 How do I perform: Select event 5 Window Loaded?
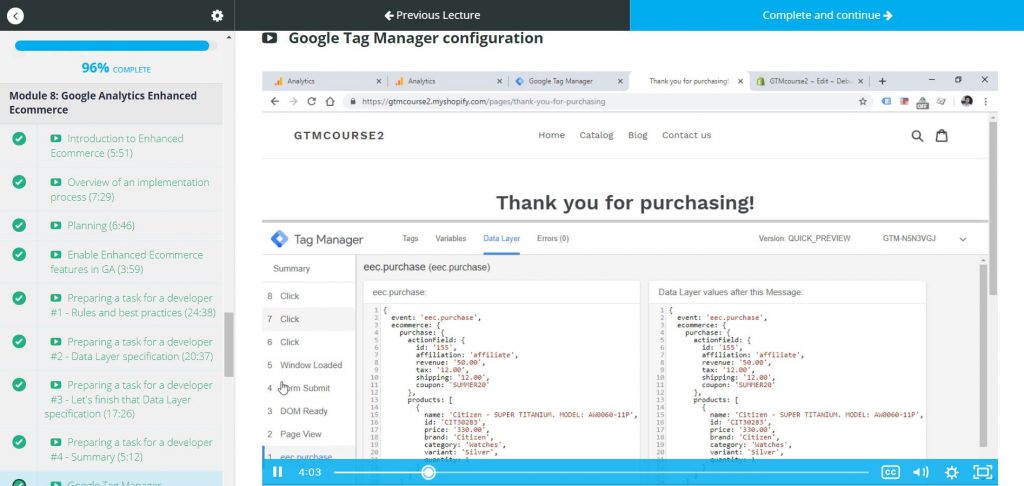[308, 365]
